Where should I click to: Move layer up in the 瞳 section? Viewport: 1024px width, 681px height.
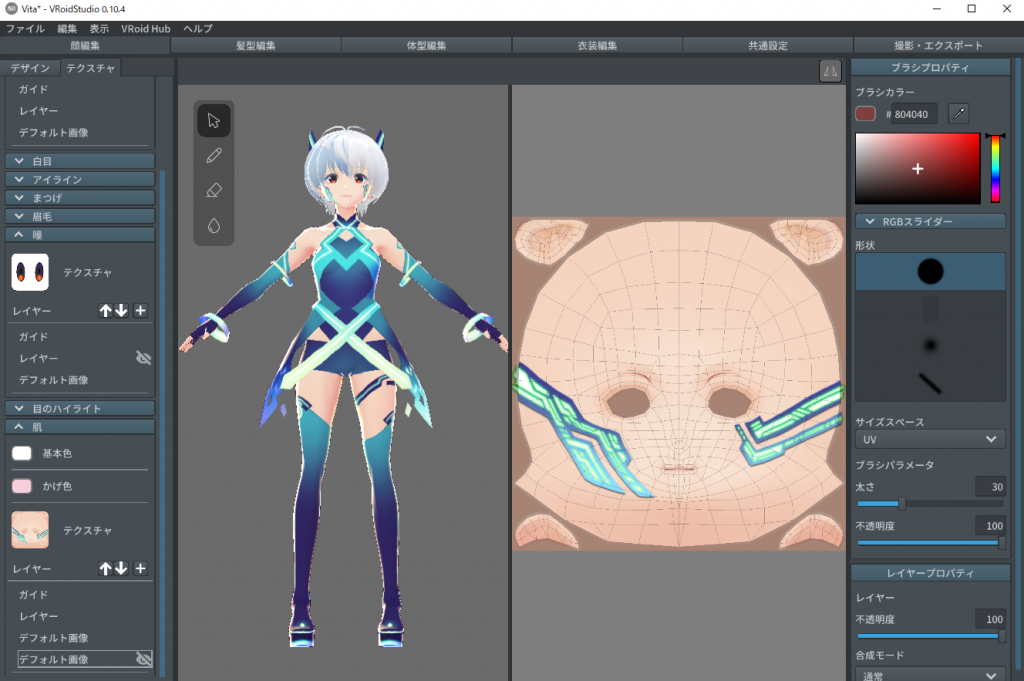coord(105,311)
